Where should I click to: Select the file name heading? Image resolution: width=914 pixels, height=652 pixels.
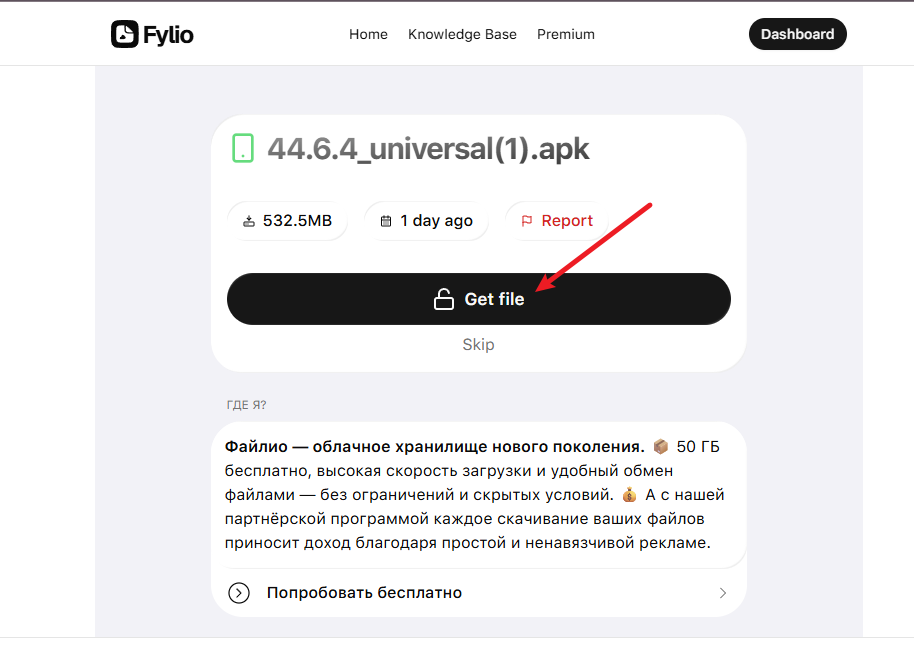(428, 148)
